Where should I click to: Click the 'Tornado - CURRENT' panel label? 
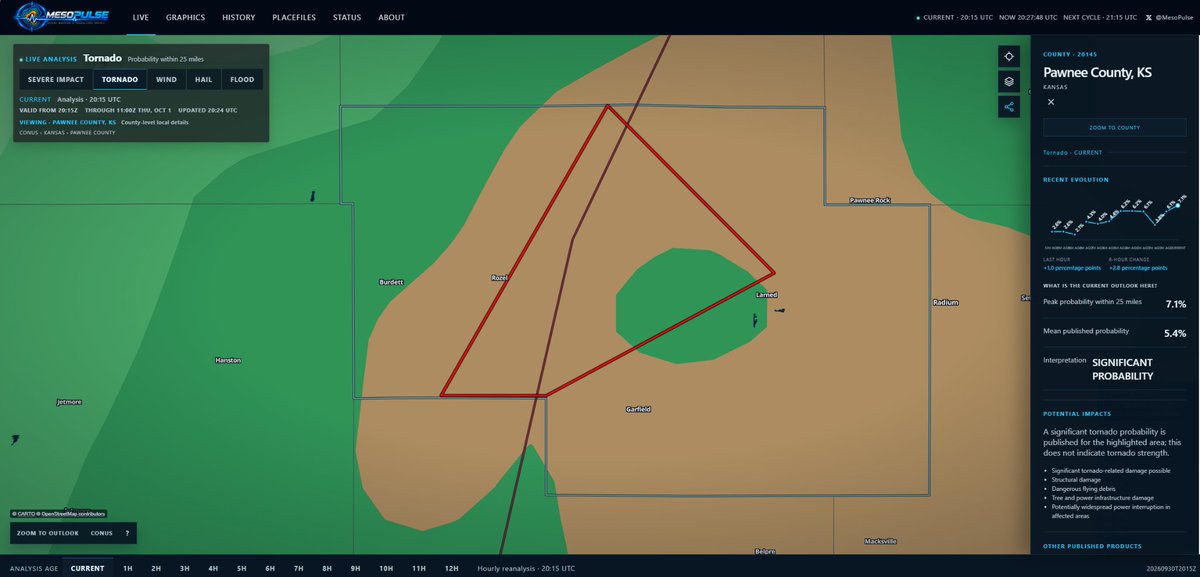tap(1073, 153)
